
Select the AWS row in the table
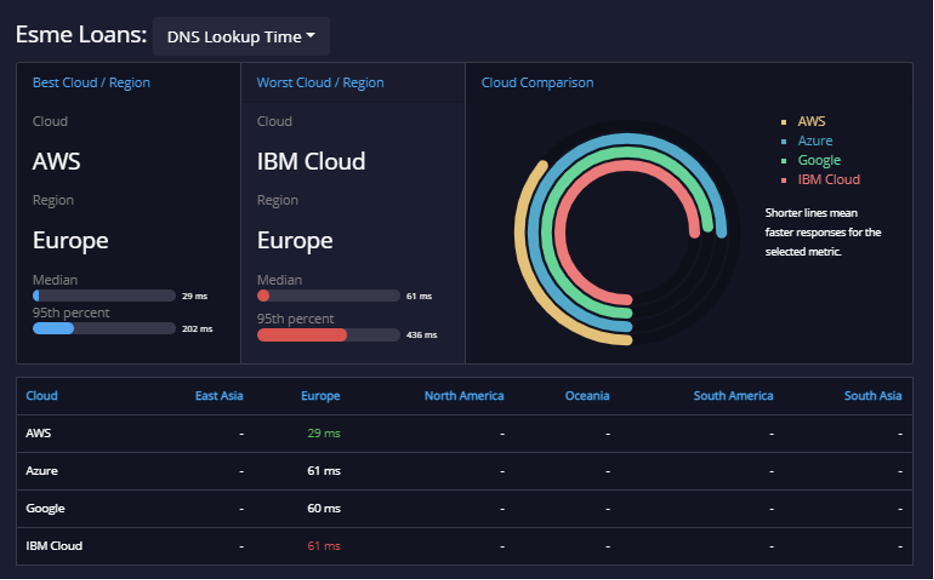(x=465, y=434)
